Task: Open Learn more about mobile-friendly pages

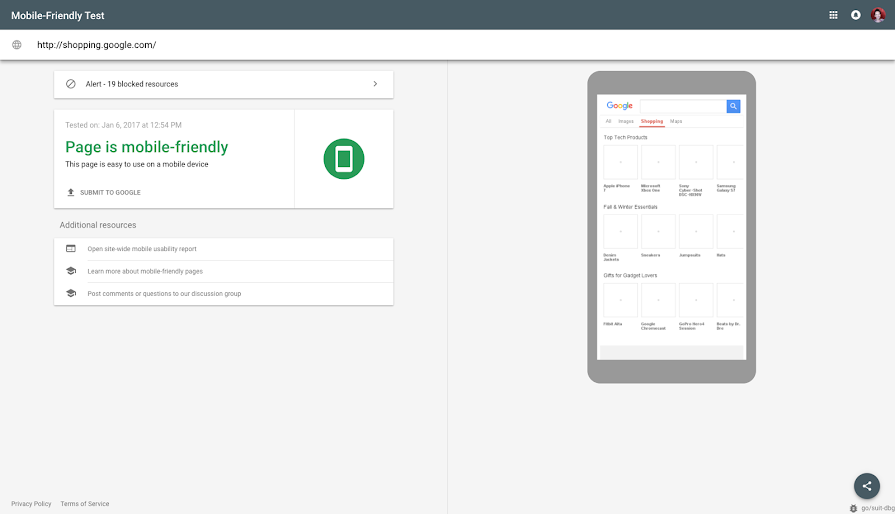Action: [145, 271]
